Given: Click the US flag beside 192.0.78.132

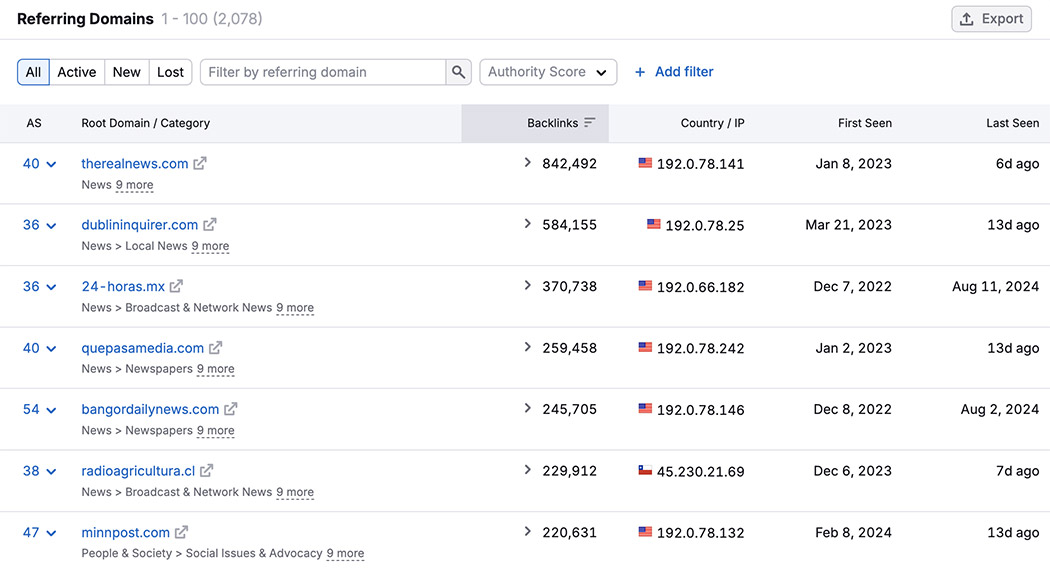Looking at the screenshot, I should [x=645, y=532].
